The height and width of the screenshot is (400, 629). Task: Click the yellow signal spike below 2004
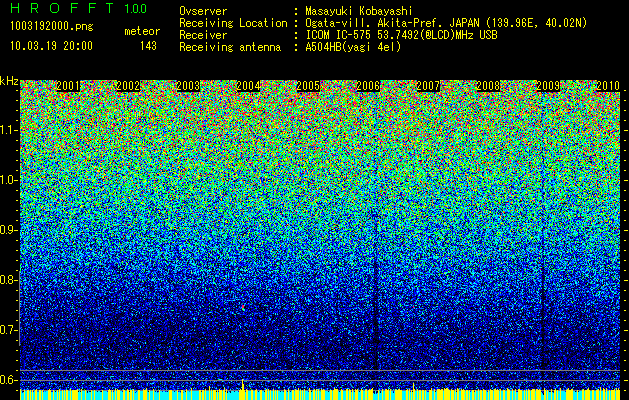tap(243, 384)
